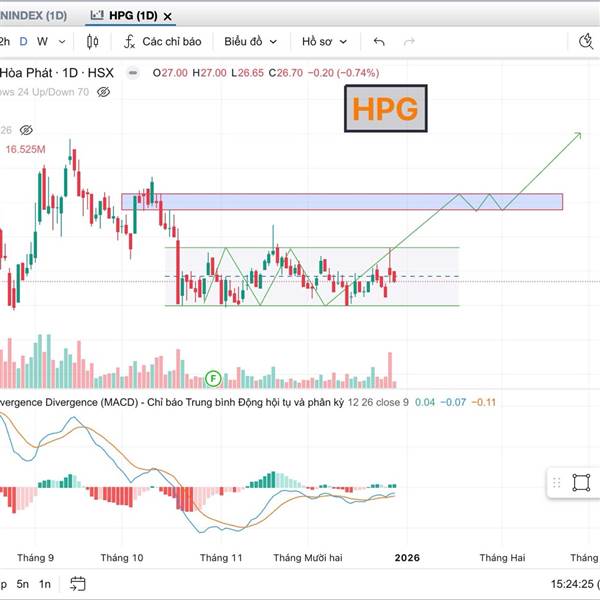600x600 pixels.
Task: Click the Tháng 10 time axis label
Action: (x=122, y=558)
